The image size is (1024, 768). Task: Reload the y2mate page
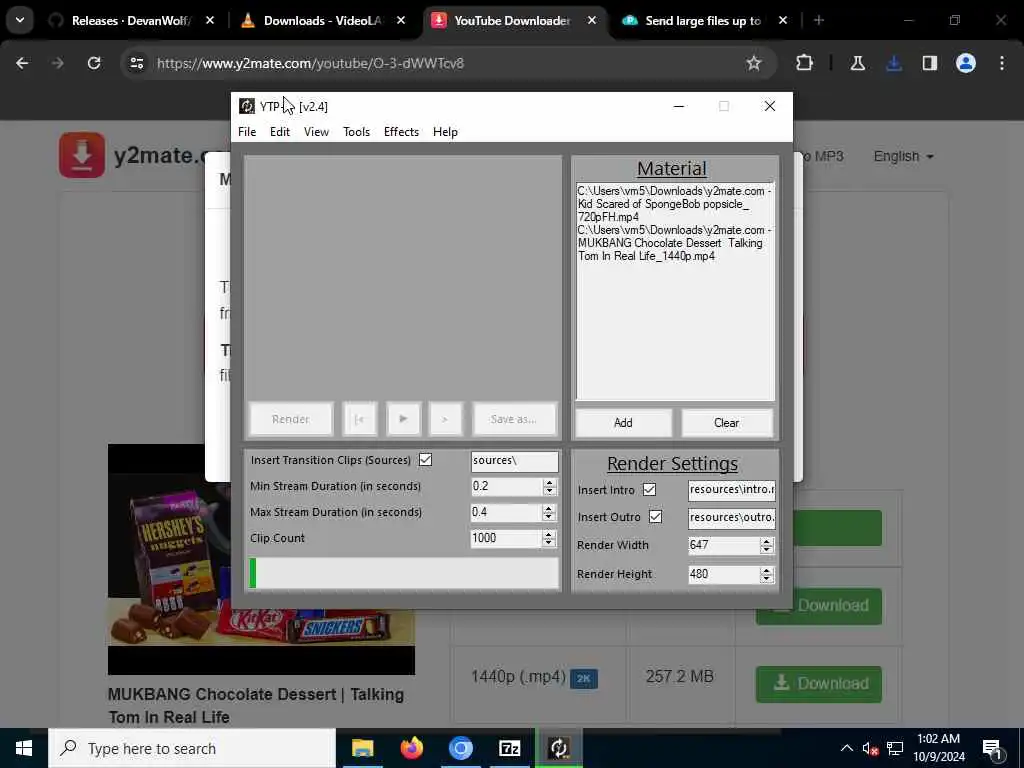click(x=94, y=63)
